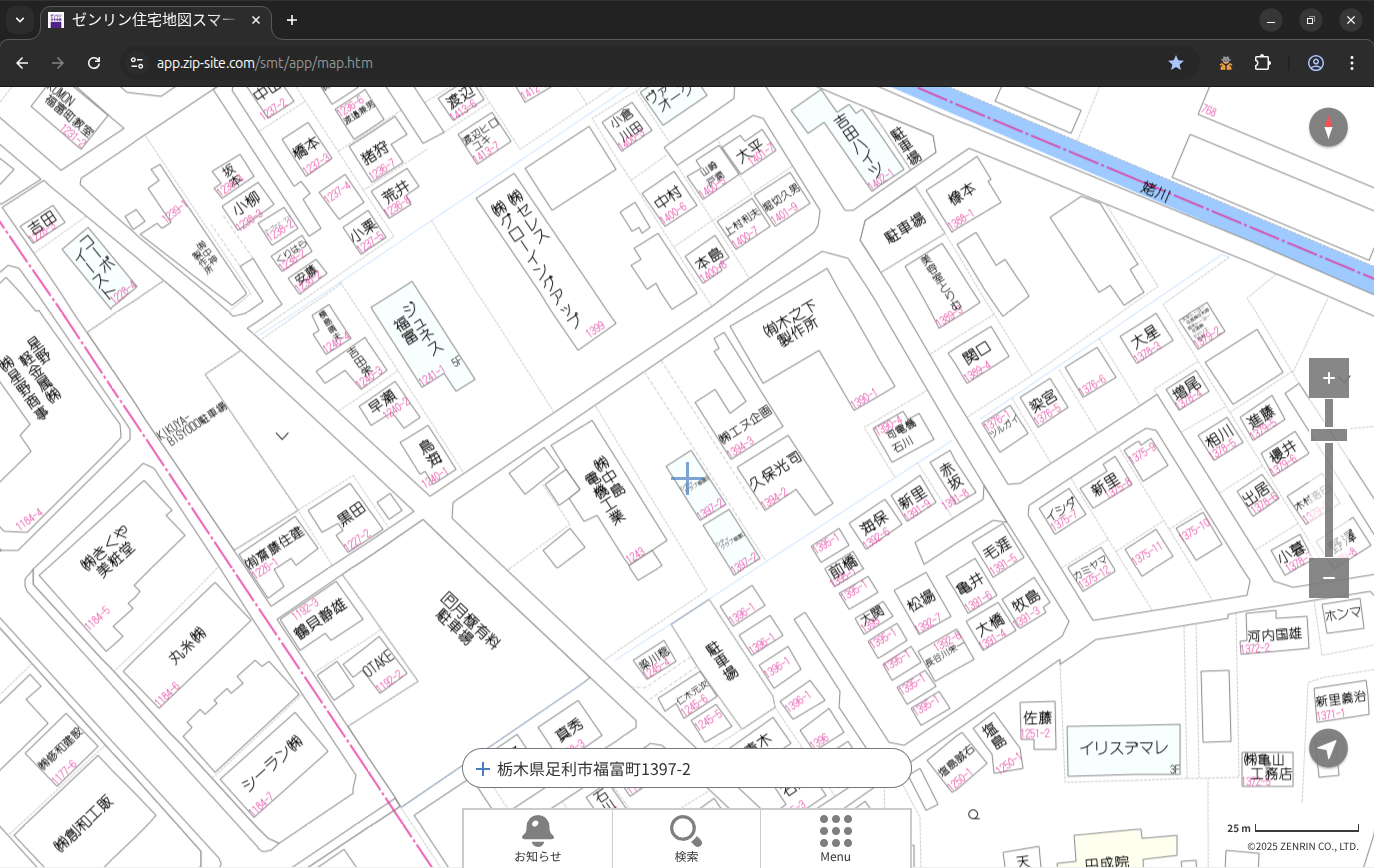
Task: Open the Menu grid icon
Action: pos(835,838)
